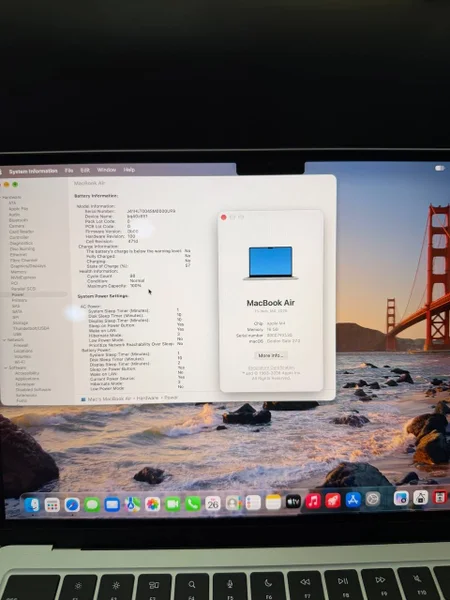Open the System Information app menu

[33, 171]
